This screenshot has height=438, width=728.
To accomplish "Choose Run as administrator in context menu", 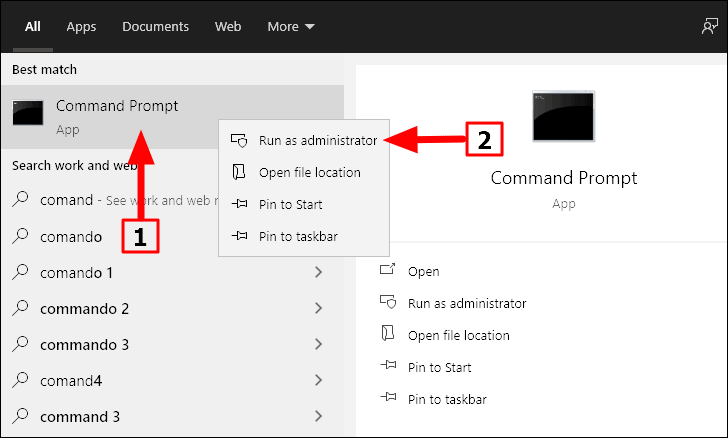I will 304,140.
